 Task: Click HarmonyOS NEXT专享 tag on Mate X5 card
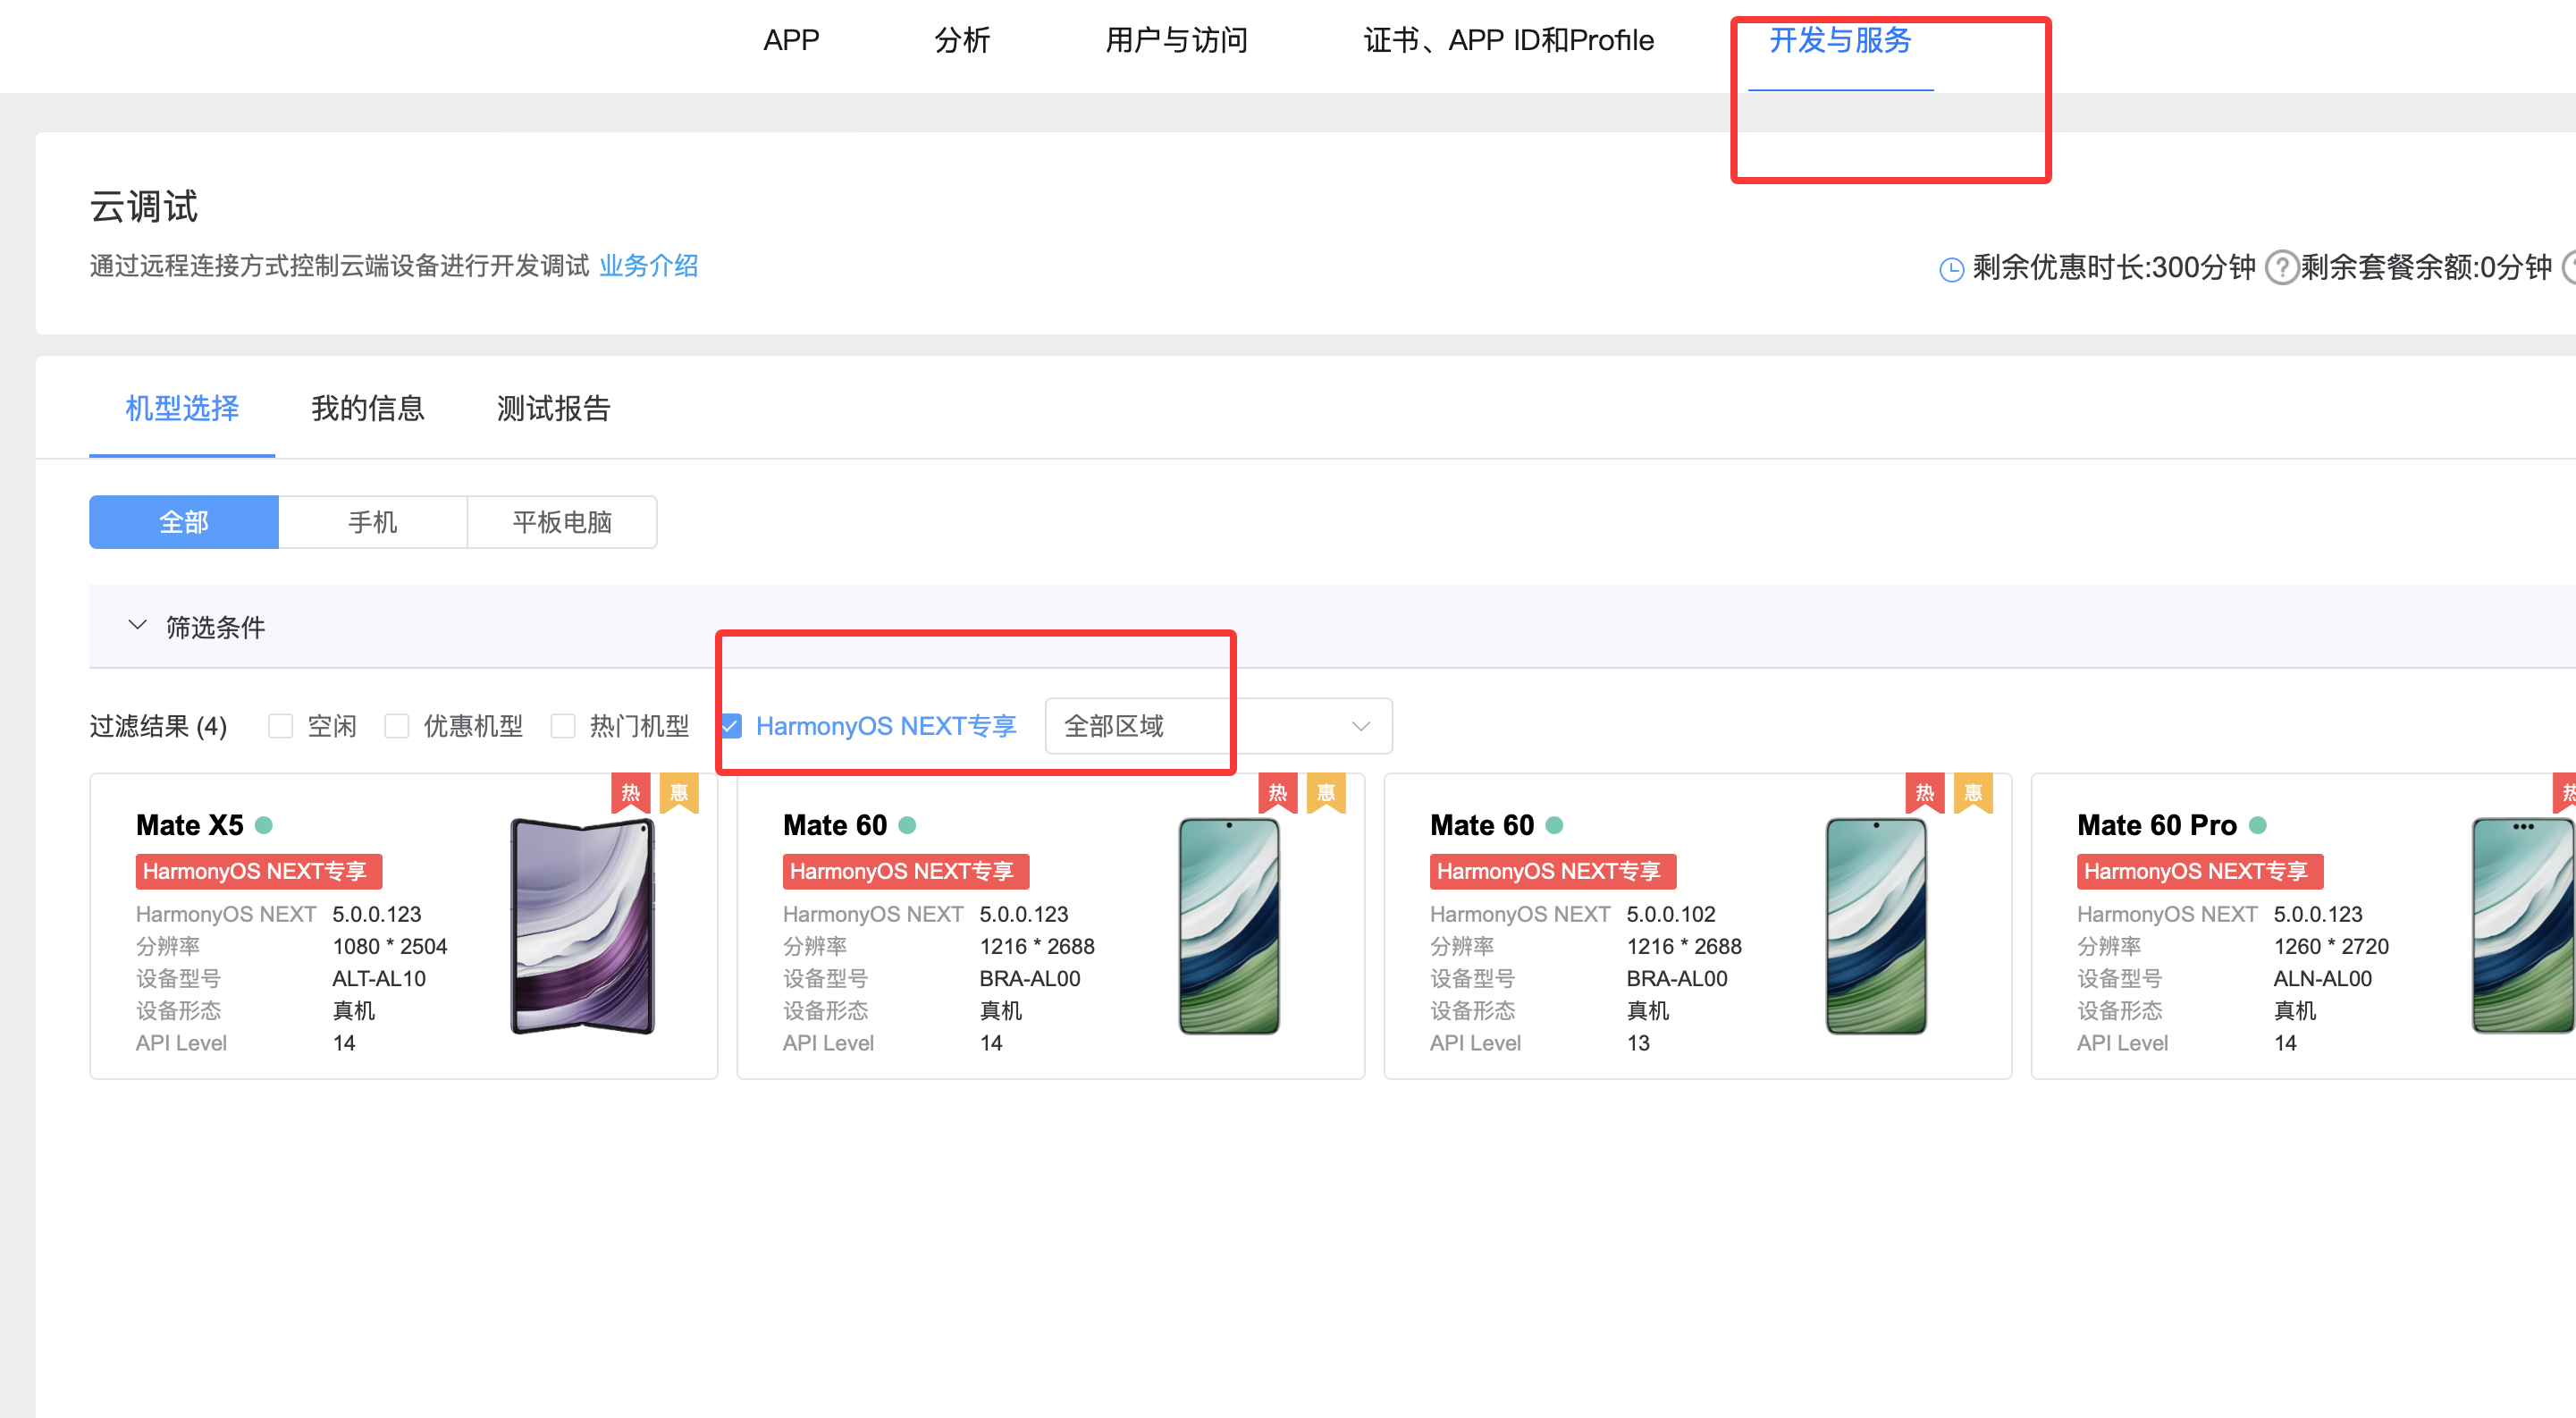point(259,871)
